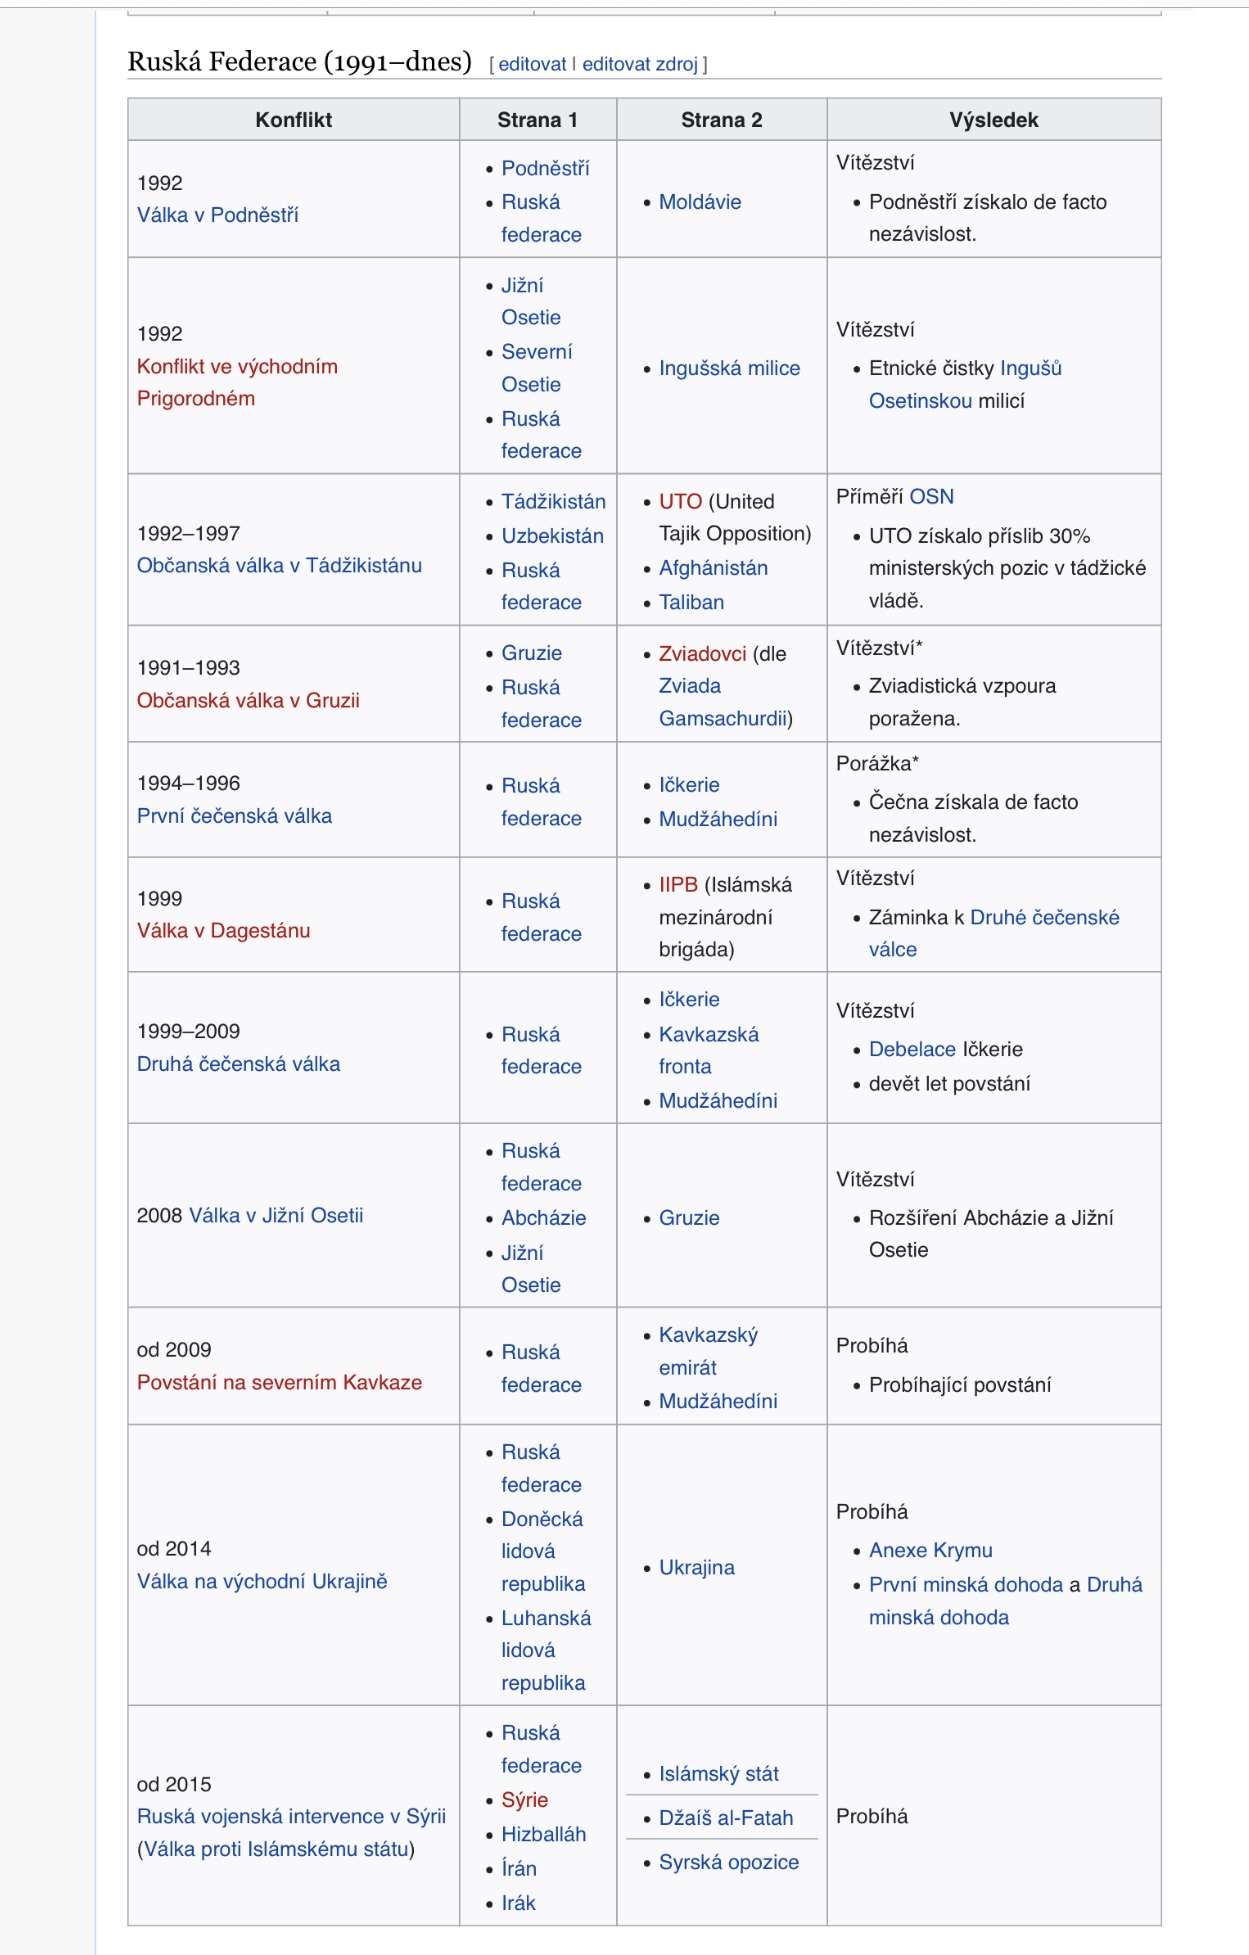Visit the 'Hizballáh' link
The image size is (1249, 1955).
coord(543,1834)
